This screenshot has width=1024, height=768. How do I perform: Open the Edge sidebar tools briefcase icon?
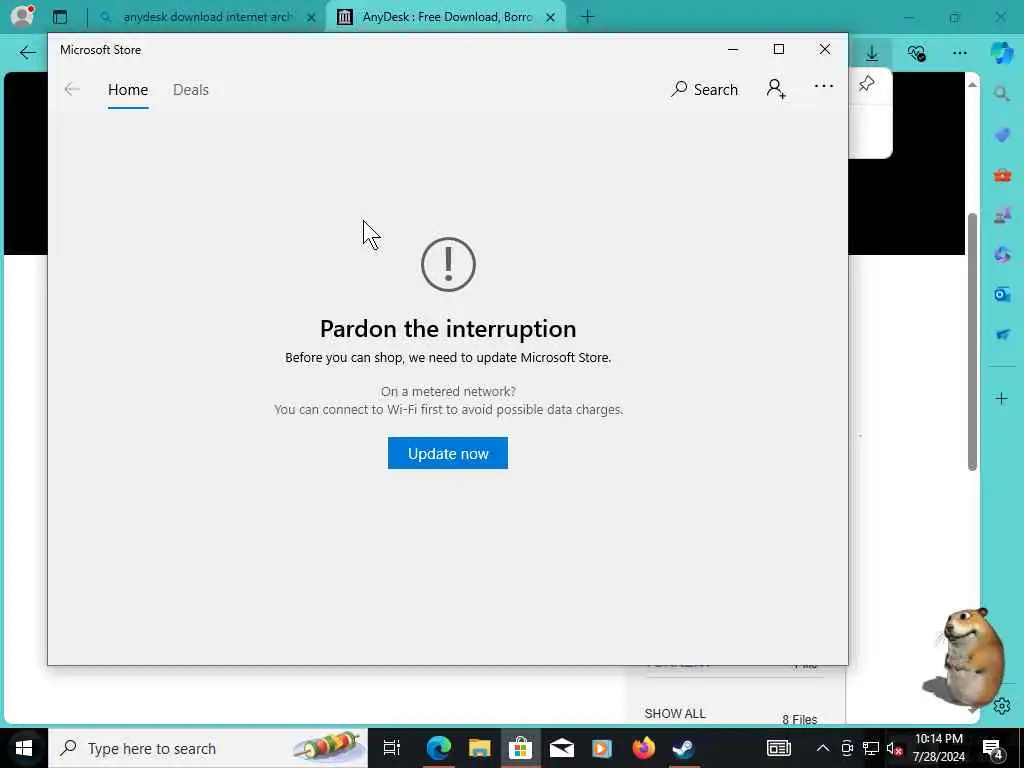(x=1002, y=175)
